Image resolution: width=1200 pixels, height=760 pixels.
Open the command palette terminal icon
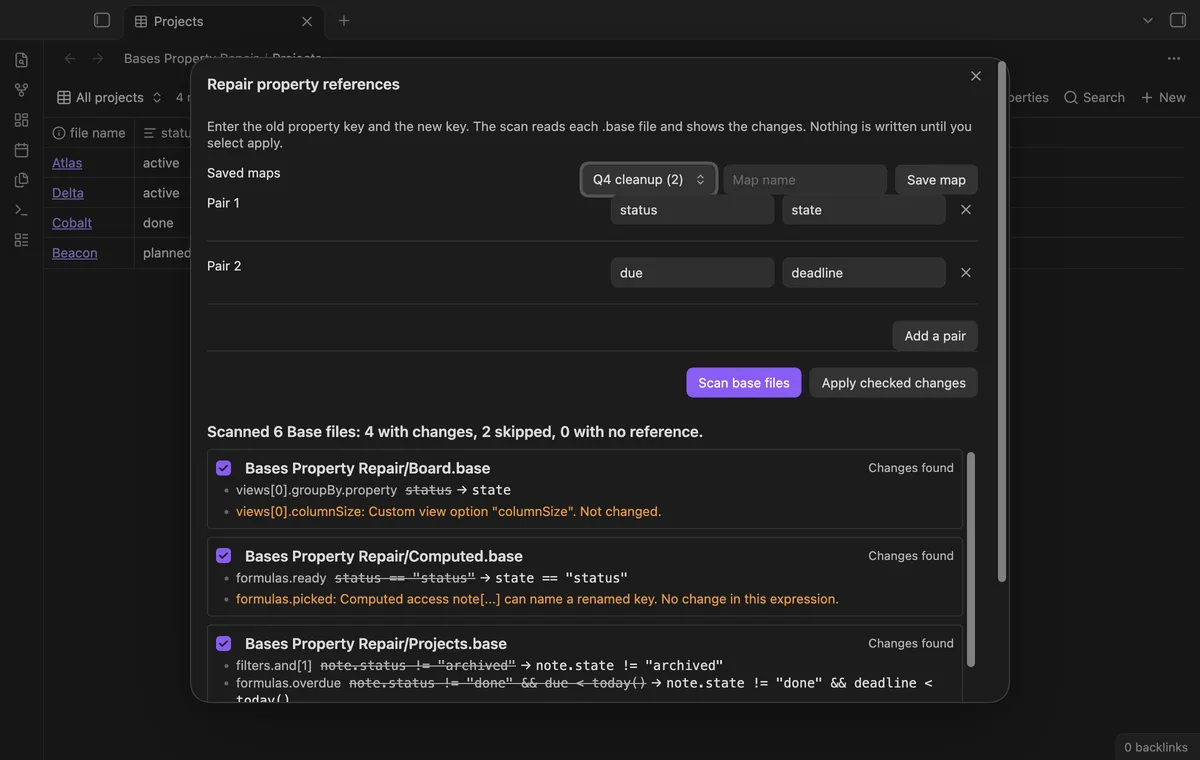(22, 210)
